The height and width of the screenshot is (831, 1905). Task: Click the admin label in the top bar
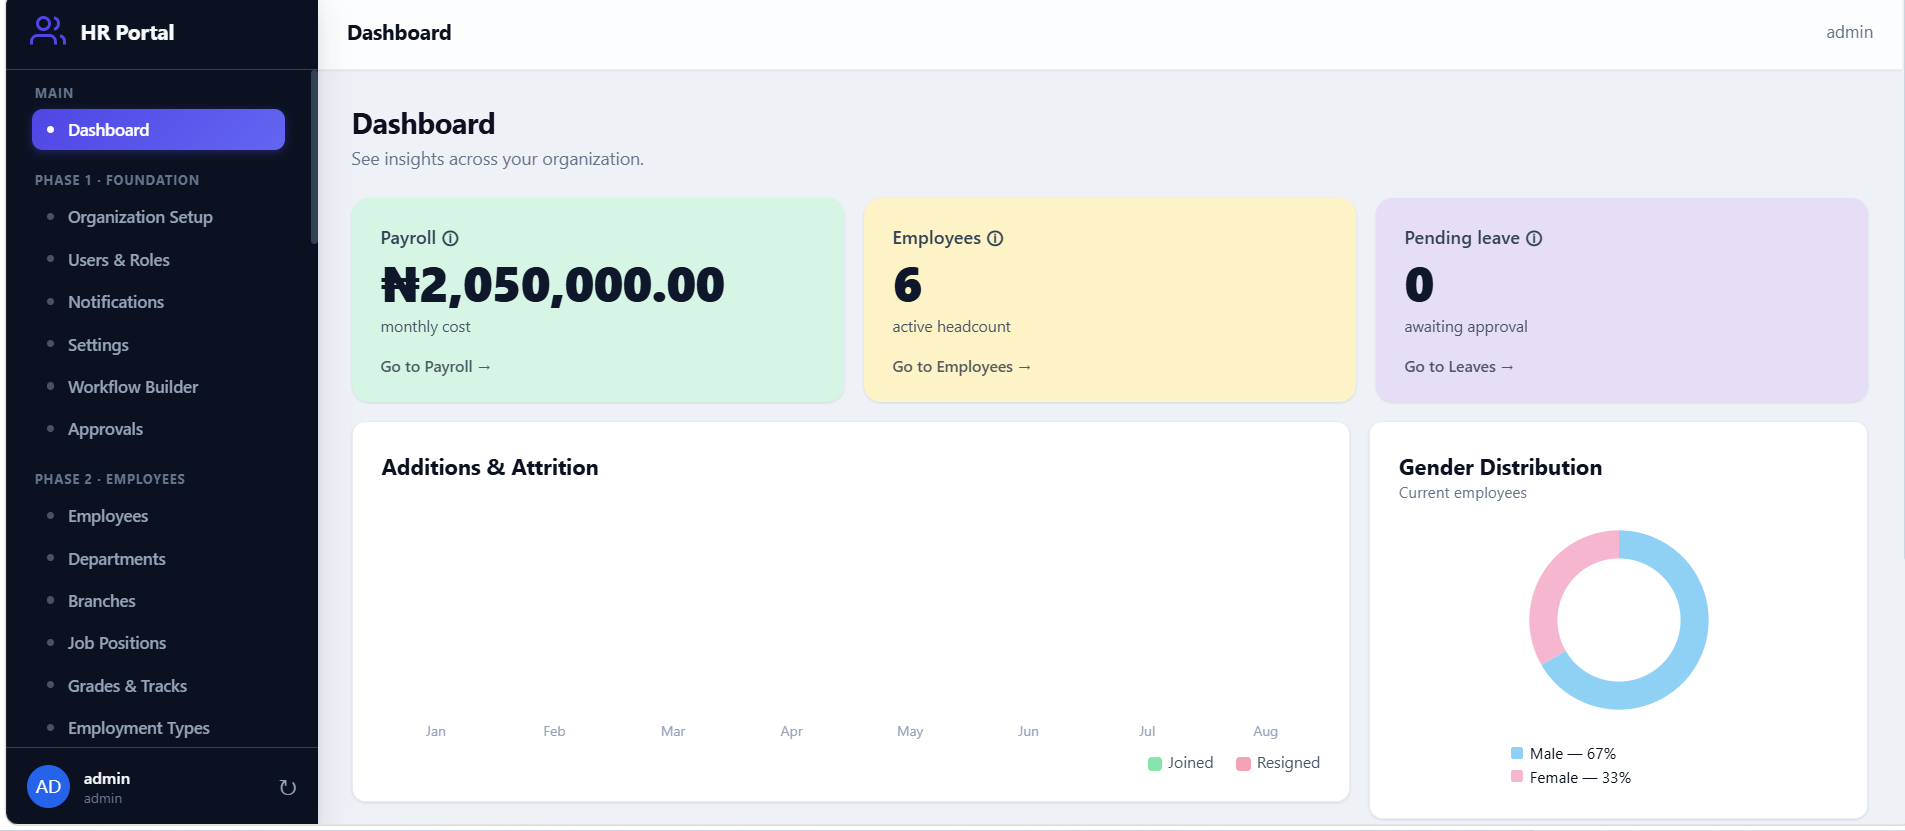click(x=1849, y=32)
